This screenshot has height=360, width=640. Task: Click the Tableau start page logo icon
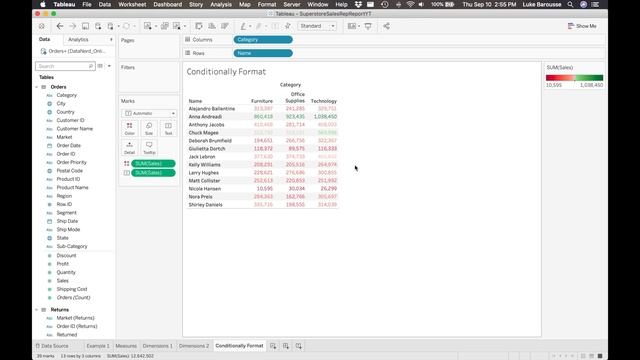(x=42, y=26)
